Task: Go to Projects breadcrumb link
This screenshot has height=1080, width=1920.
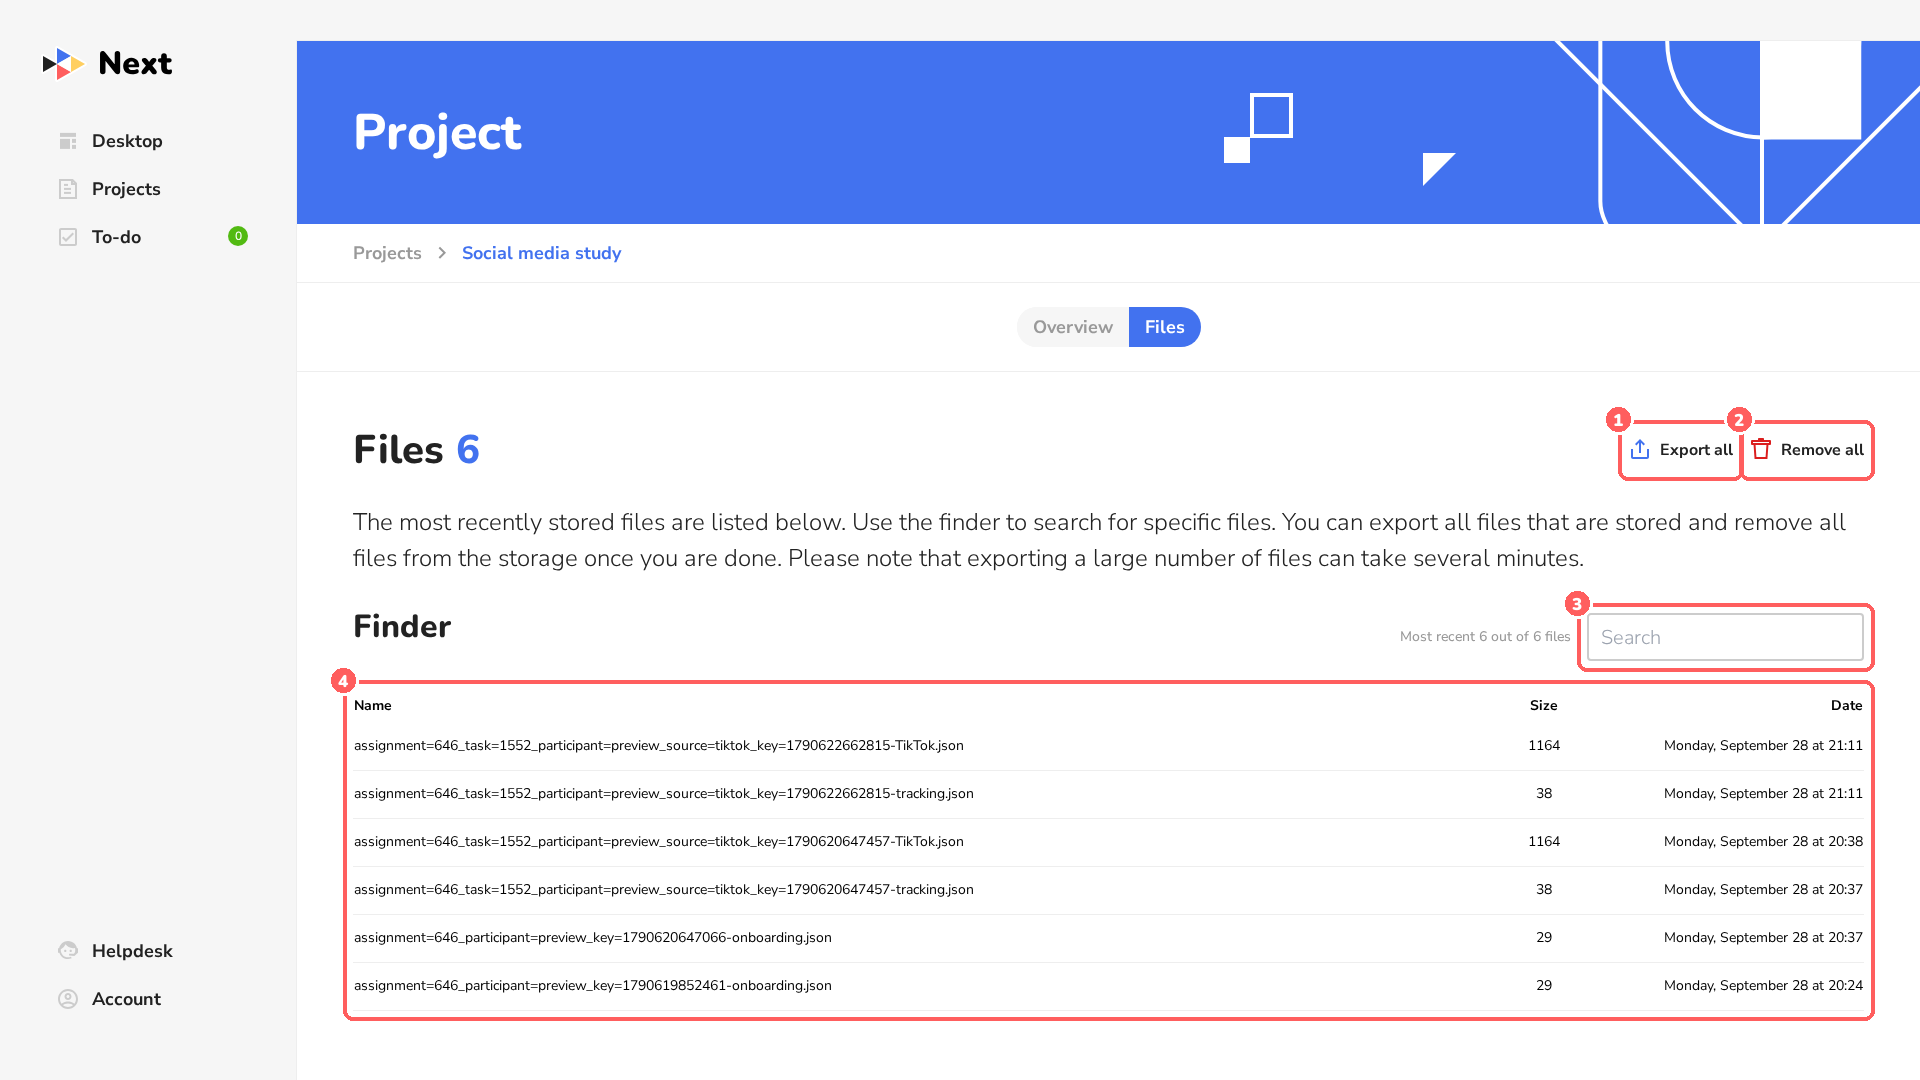Action: pos(387,253)
